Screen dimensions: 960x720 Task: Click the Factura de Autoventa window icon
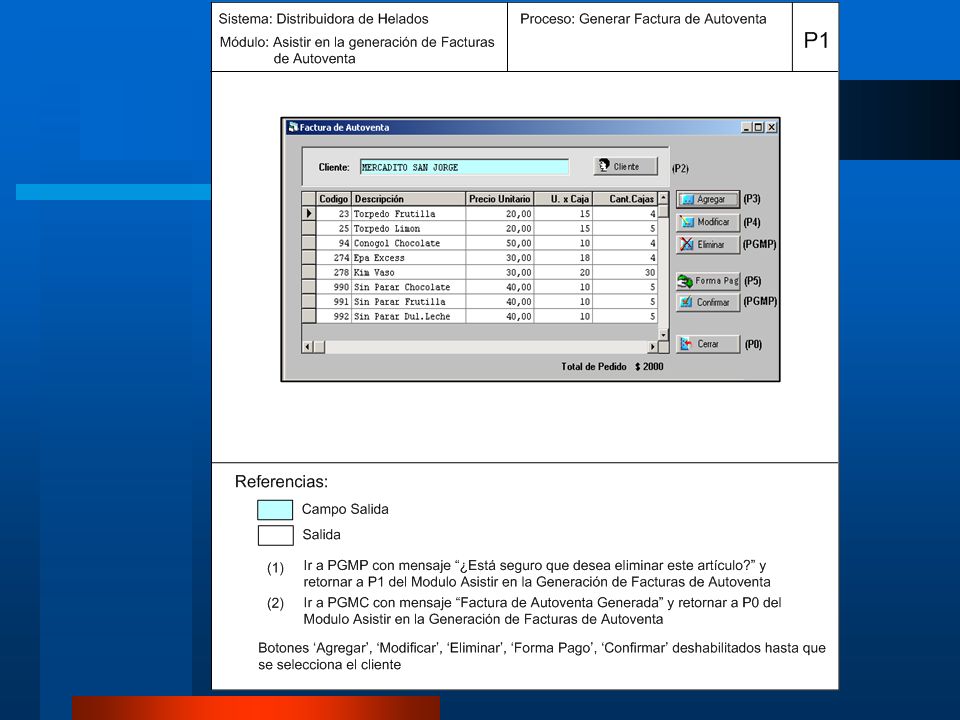click(293, 127)
